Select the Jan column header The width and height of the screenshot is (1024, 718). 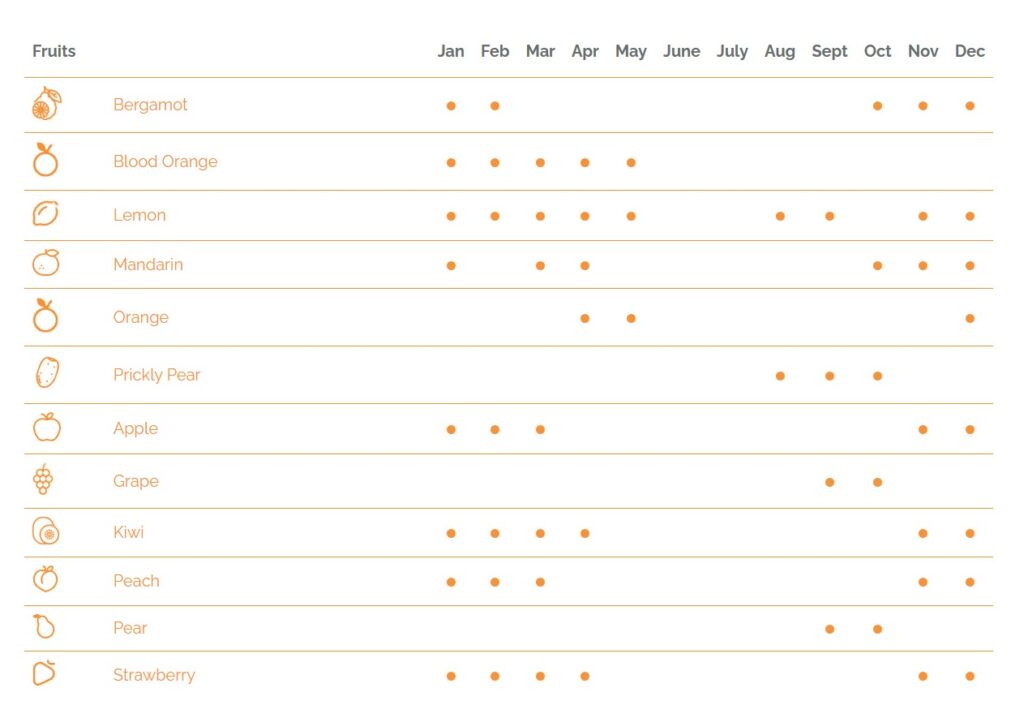(x=451, y=51)
